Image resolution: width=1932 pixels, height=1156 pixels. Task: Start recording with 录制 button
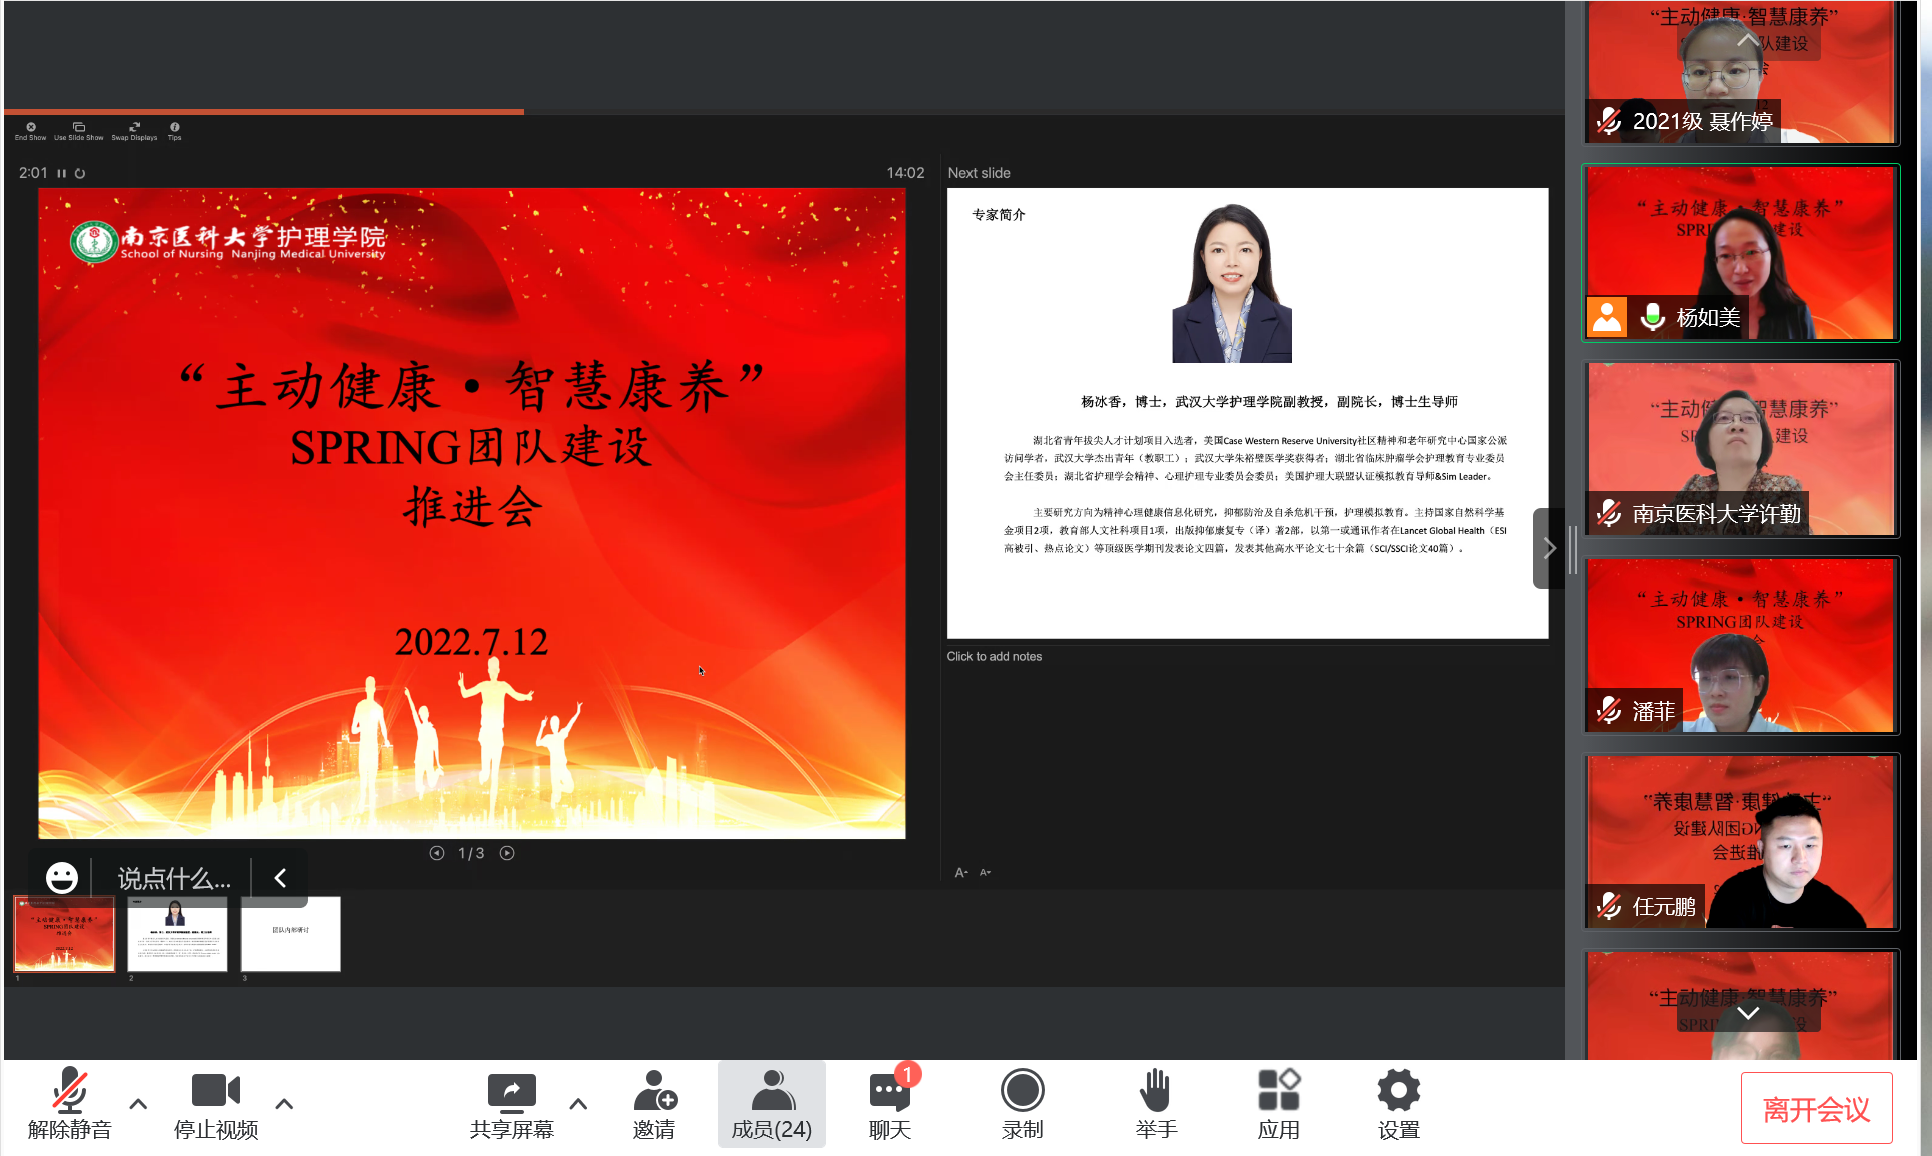tap(1022, 1092)
